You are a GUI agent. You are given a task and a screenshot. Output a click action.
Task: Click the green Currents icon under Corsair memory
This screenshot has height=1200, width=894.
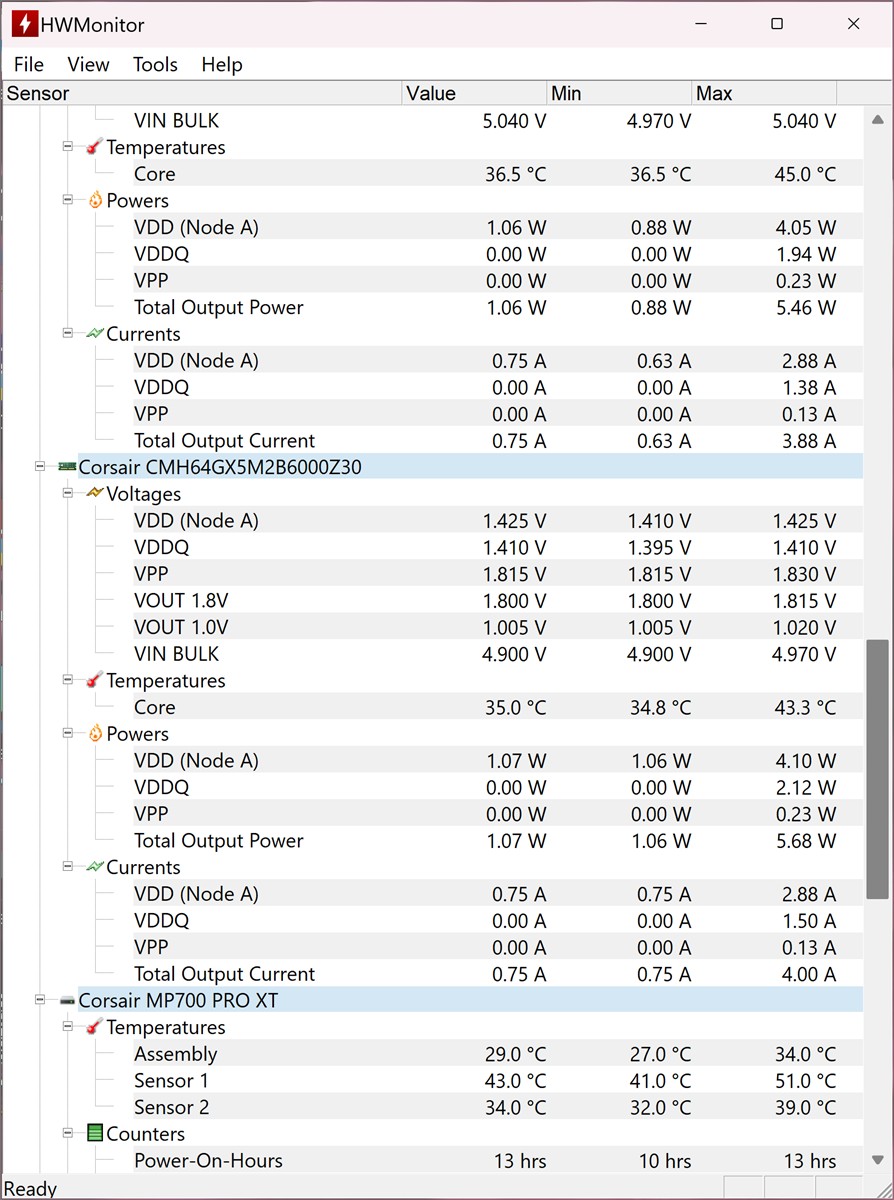click(95, 867)
